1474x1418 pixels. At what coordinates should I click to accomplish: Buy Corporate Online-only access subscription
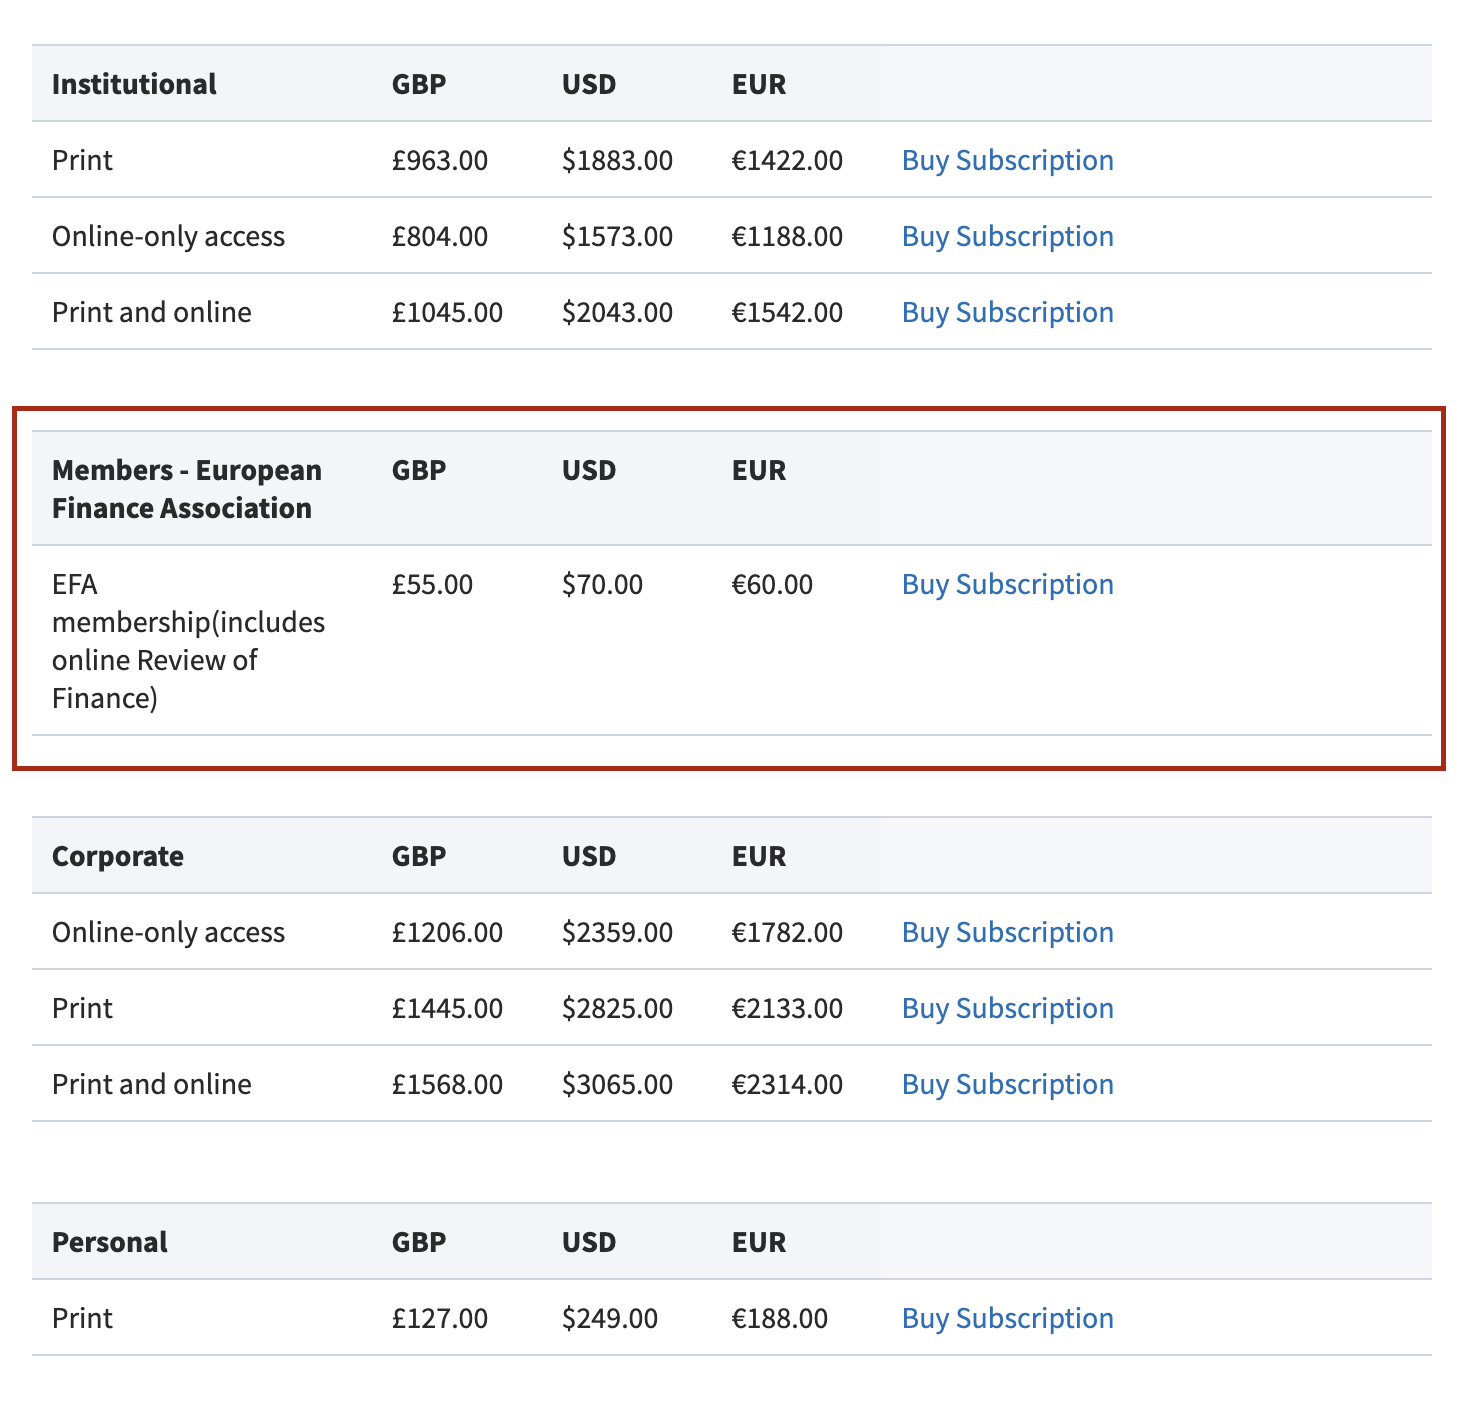pyautogui.click(x=1007, y=933)
